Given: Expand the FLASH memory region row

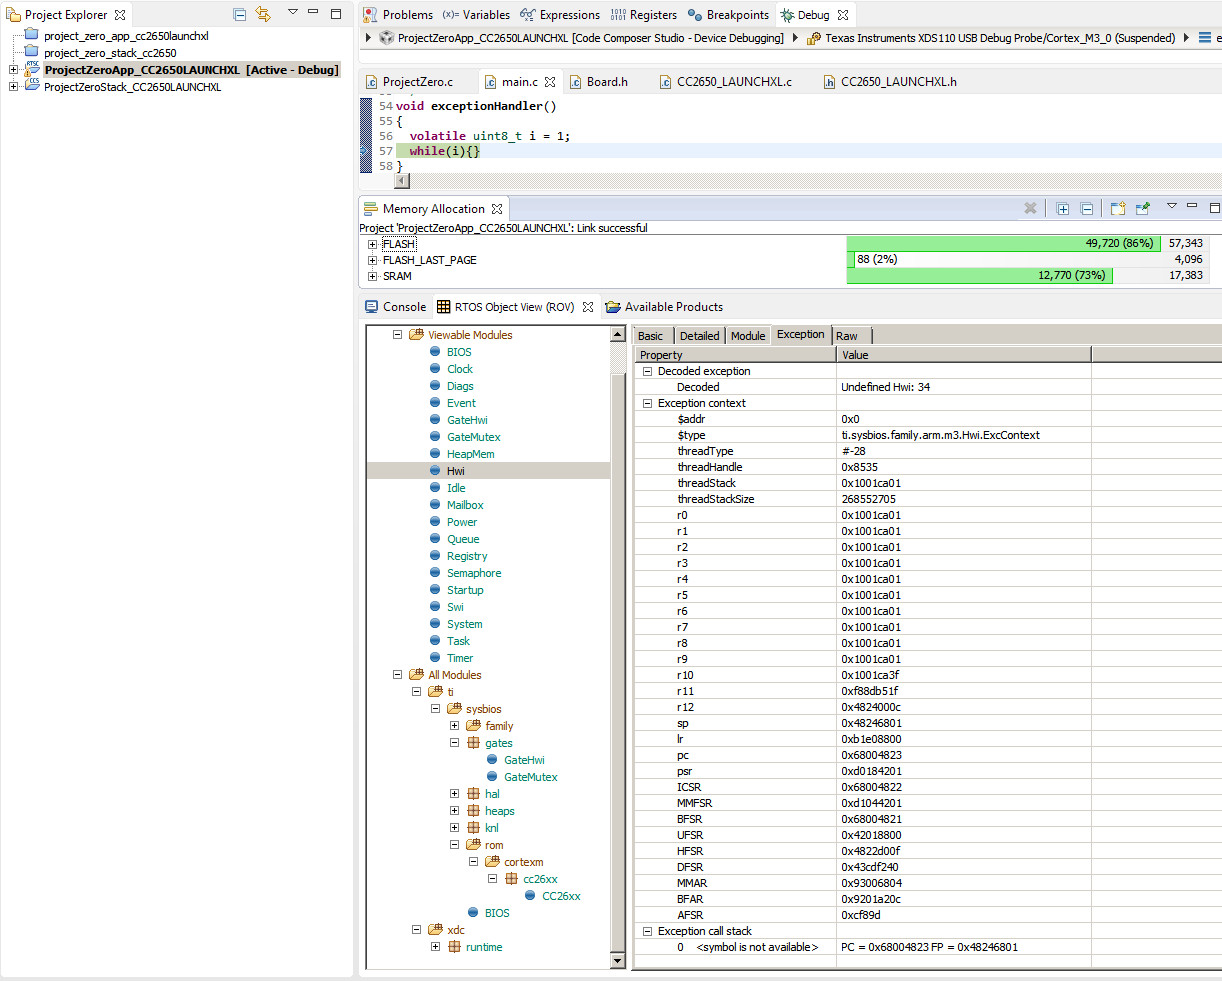Looking at the screenshot, I should tap(372, 244).
